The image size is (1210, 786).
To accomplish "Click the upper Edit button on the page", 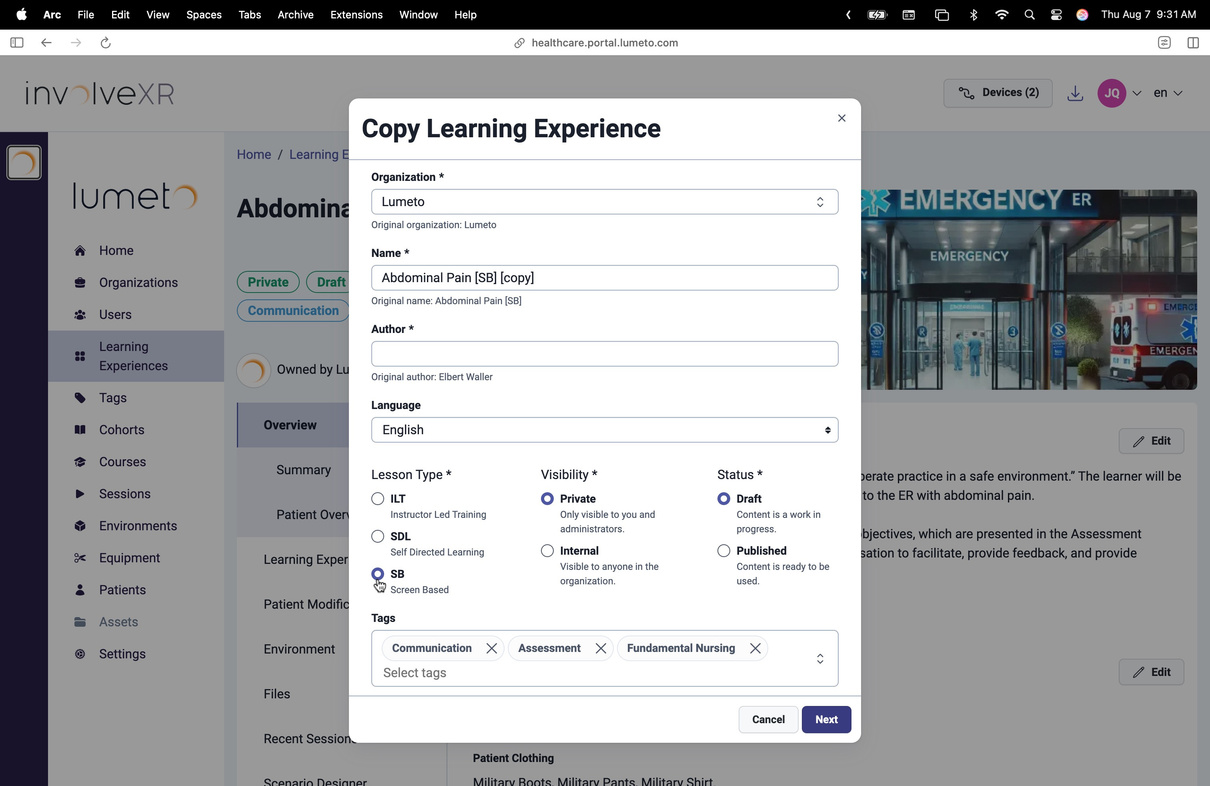I will 1151,441.
